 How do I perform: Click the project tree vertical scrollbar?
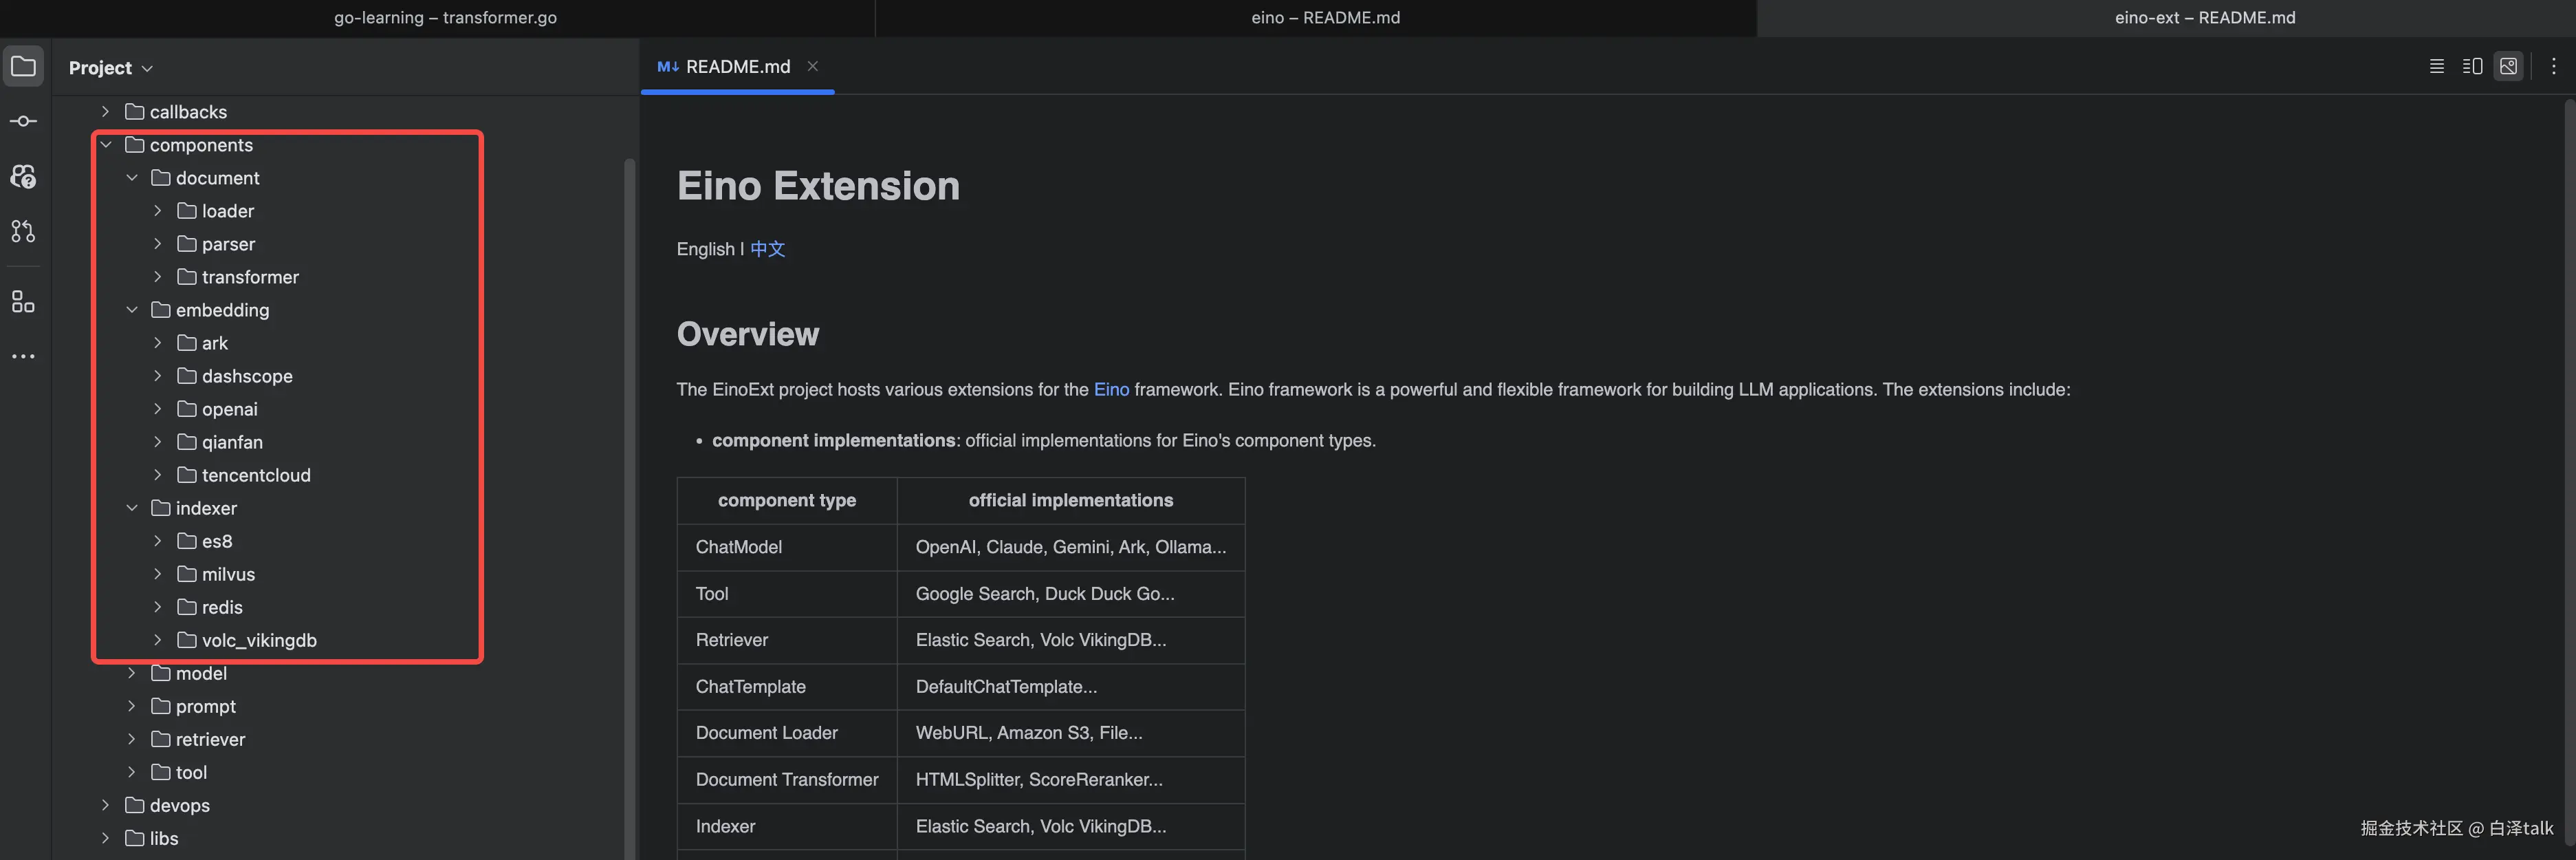coord(629,500)
